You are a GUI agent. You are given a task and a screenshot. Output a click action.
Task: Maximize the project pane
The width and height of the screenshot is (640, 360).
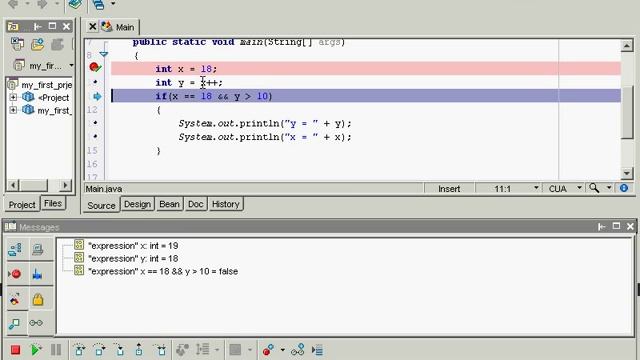pos(52,26)
